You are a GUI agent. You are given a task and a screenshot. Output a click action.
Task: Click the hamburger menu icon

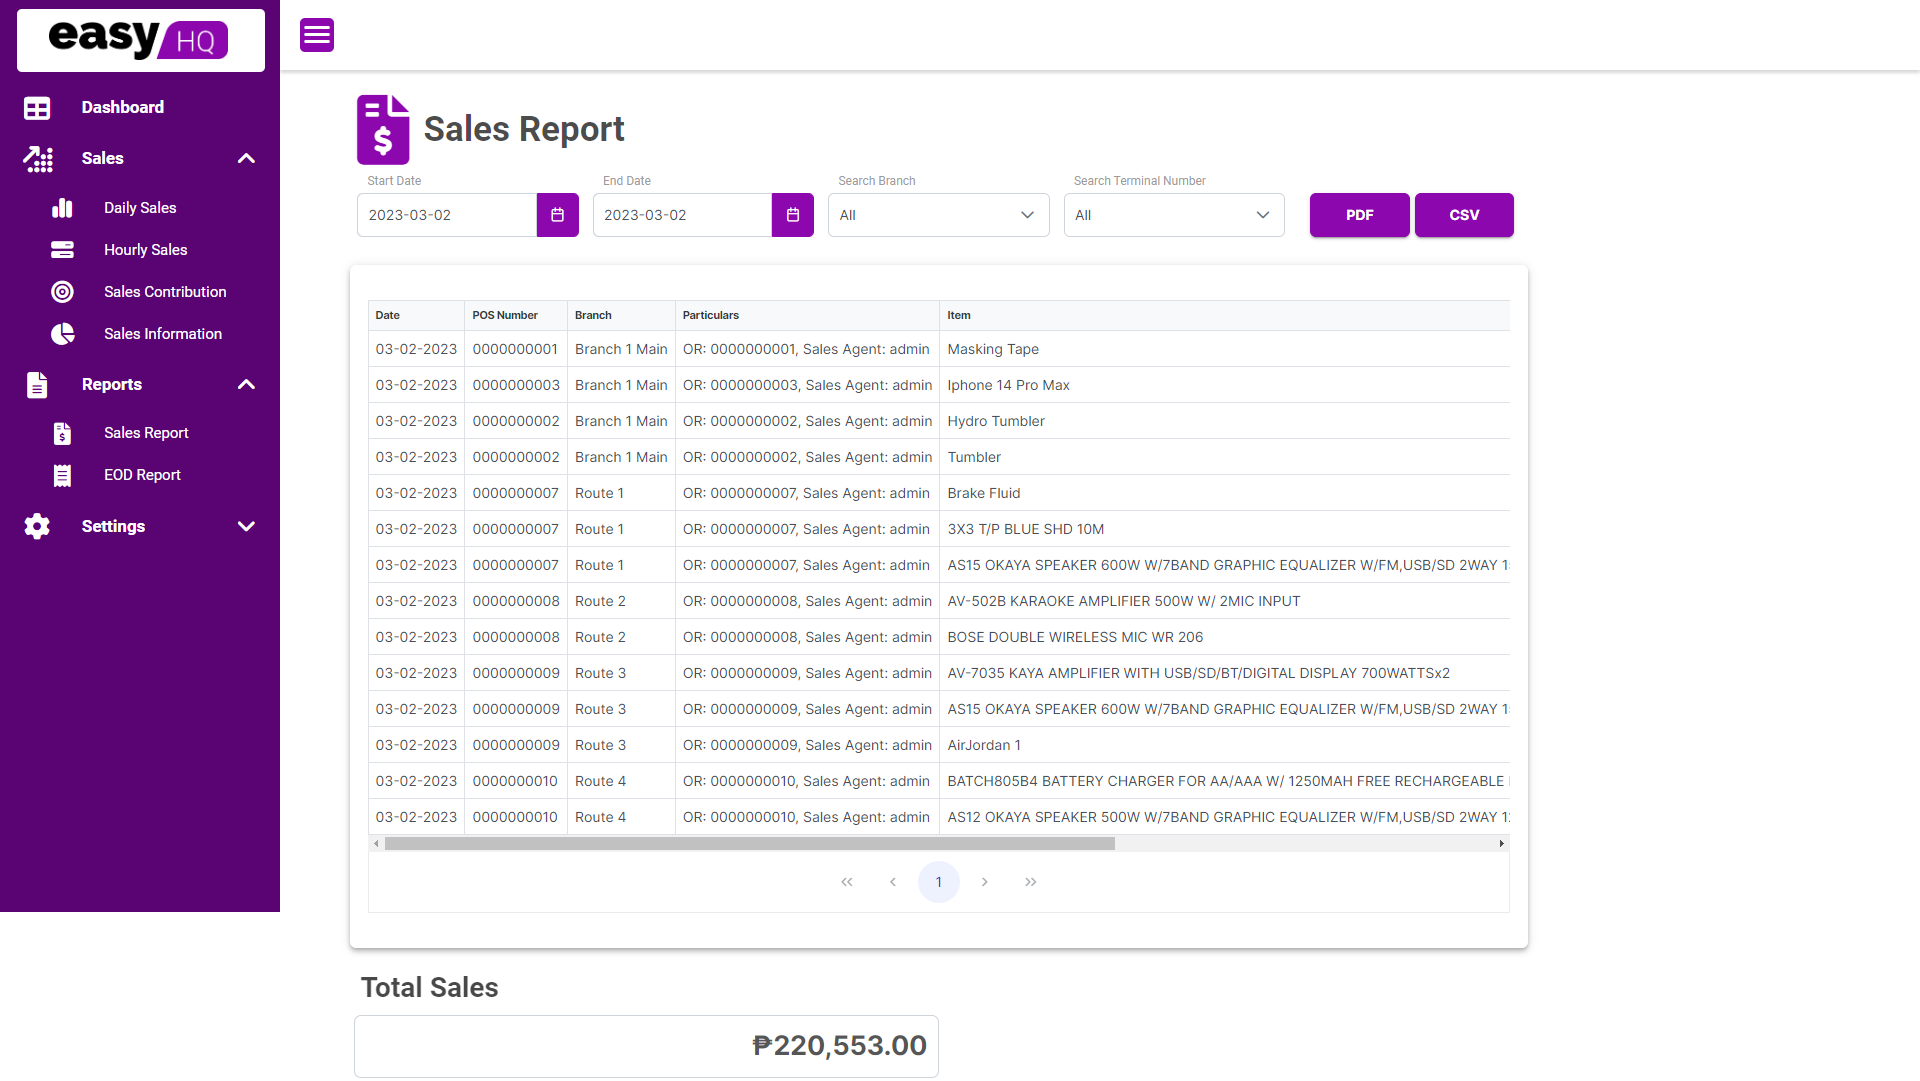[x=316, y=36]
